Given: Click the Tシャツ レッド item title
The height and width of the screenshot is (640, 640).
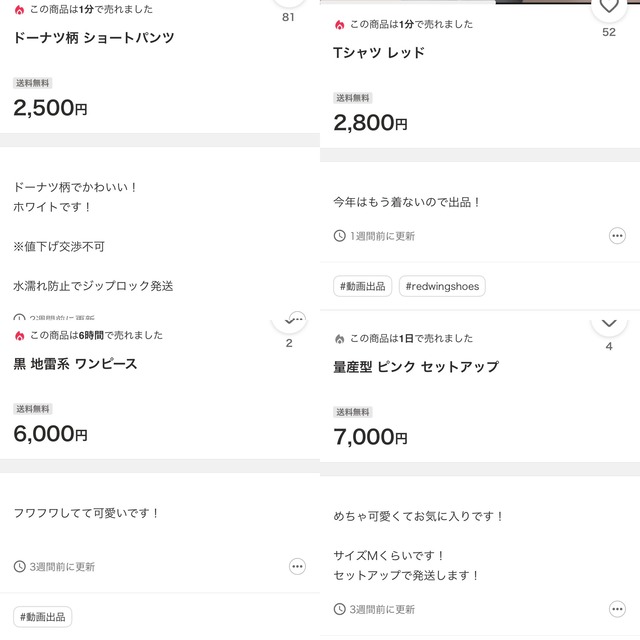Looking at the screenshot, I should click(x=379, y=52).
